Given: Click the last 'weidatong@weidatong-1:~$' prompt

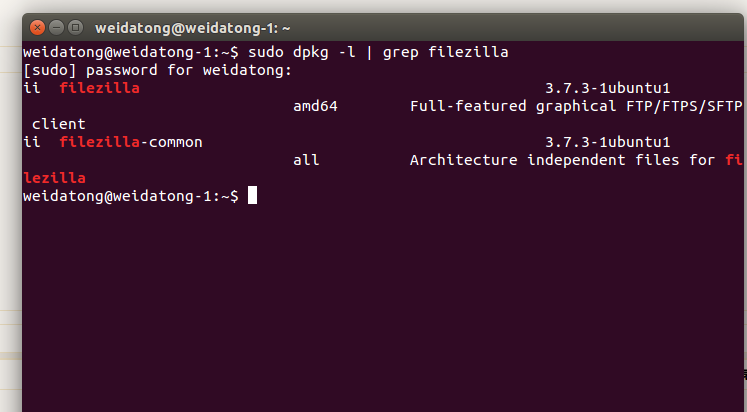Looking at the screenshot, I should (131, 196).
